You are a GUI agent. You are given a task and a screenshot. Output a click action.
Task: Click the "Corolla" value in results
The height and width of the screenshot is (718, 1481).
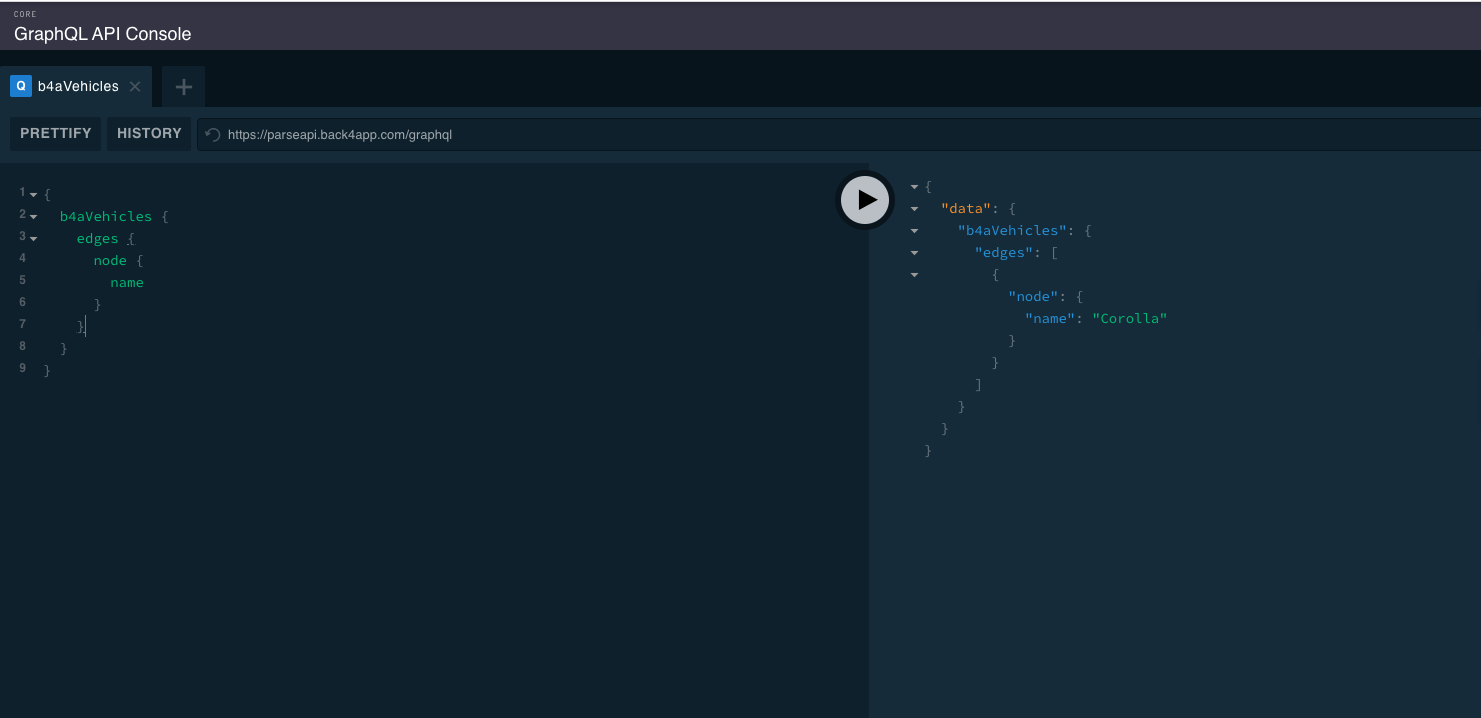point(1130,318)
